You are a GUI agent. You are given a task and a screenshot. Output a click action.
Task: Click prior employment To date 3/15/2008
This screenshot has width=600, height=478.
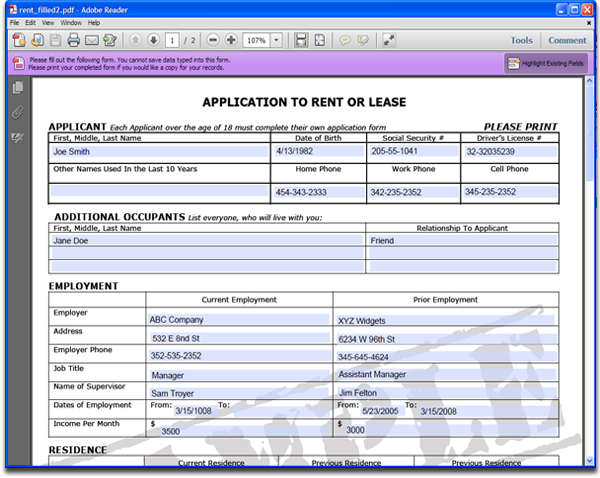click(x=486, y=411)
